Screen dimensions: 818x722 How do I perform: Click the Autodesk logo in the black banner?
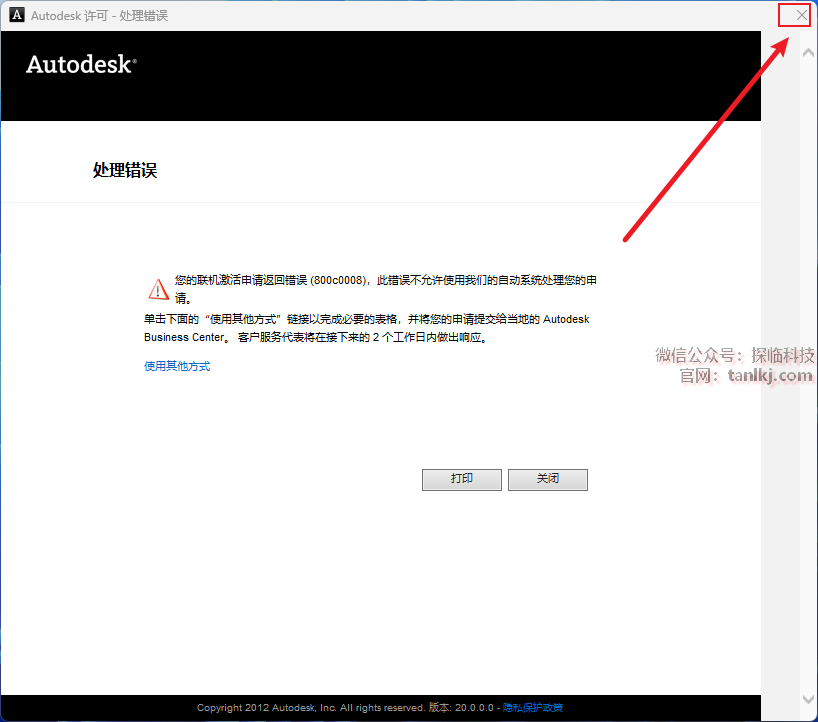pos(81,65)
